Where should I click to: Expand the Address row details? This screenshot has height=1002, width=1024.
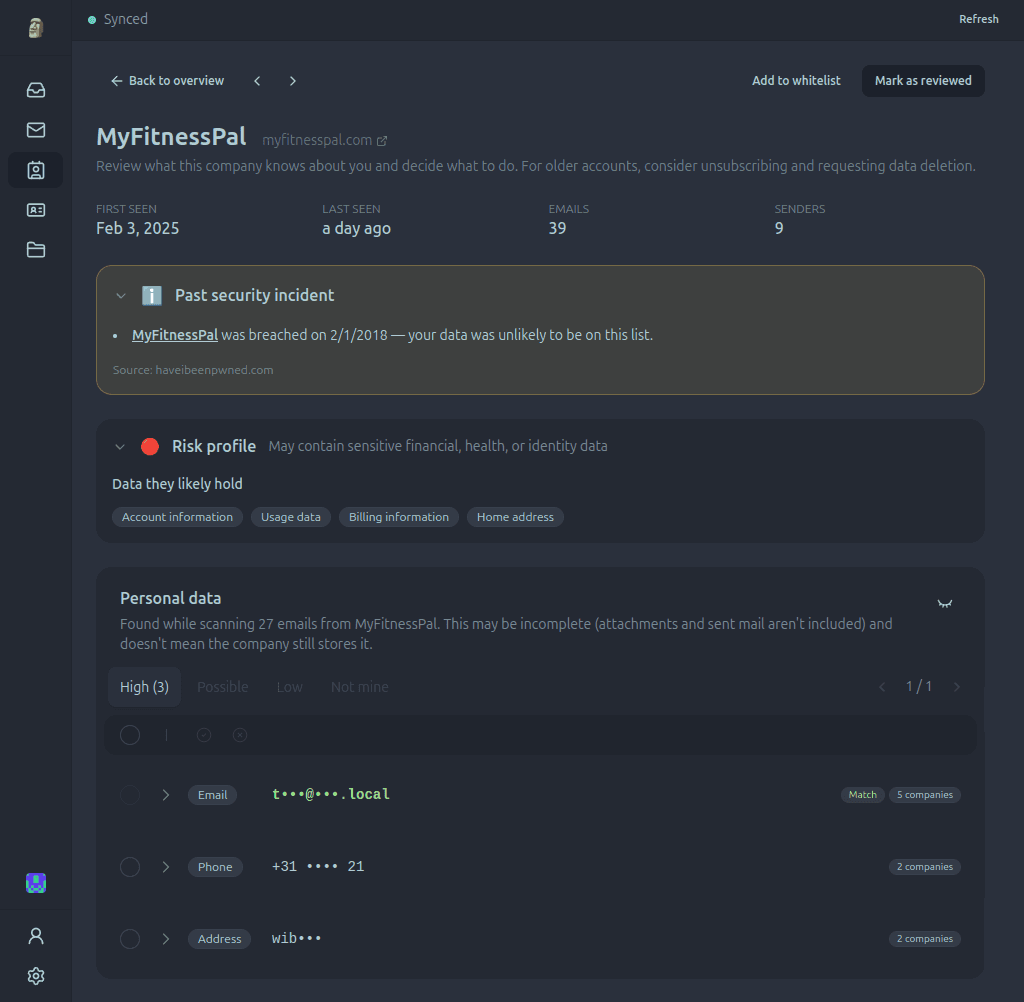tap(166, 939)
